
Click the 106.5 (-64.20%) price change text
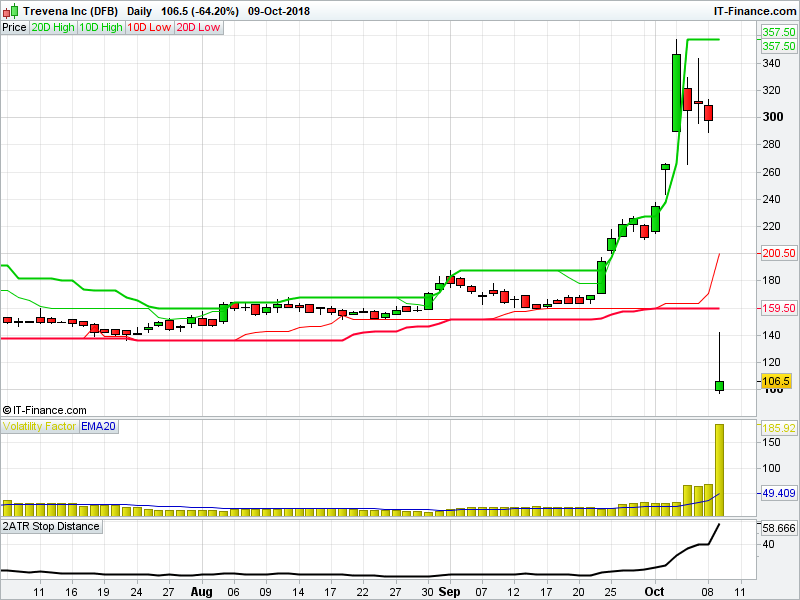(200, 11)
